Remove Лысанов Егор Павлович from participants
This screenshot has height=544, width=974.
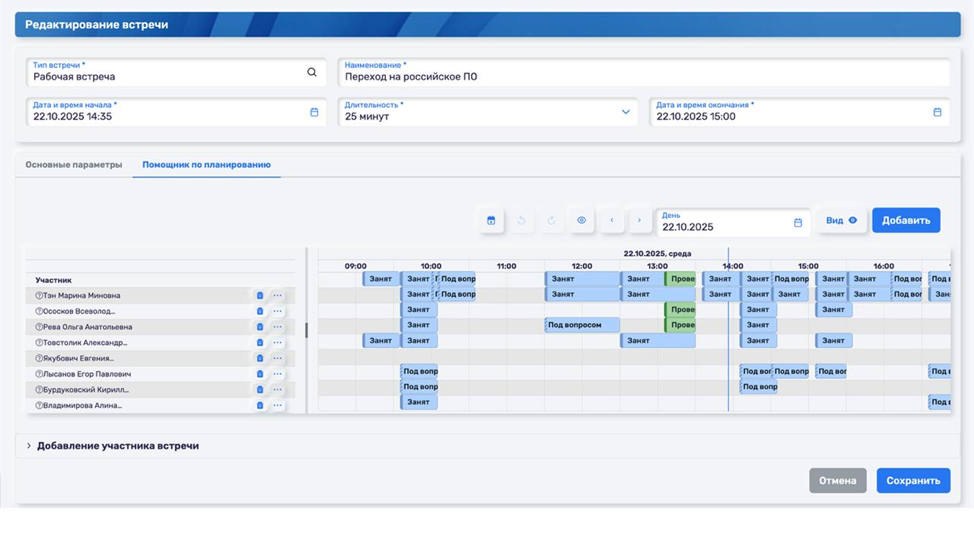pyautogui.click(x=260, y=374)
